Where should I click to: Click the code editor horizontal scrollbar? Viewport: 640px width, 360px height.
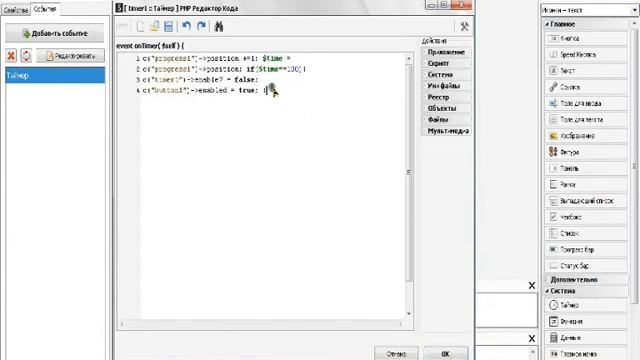261,324
